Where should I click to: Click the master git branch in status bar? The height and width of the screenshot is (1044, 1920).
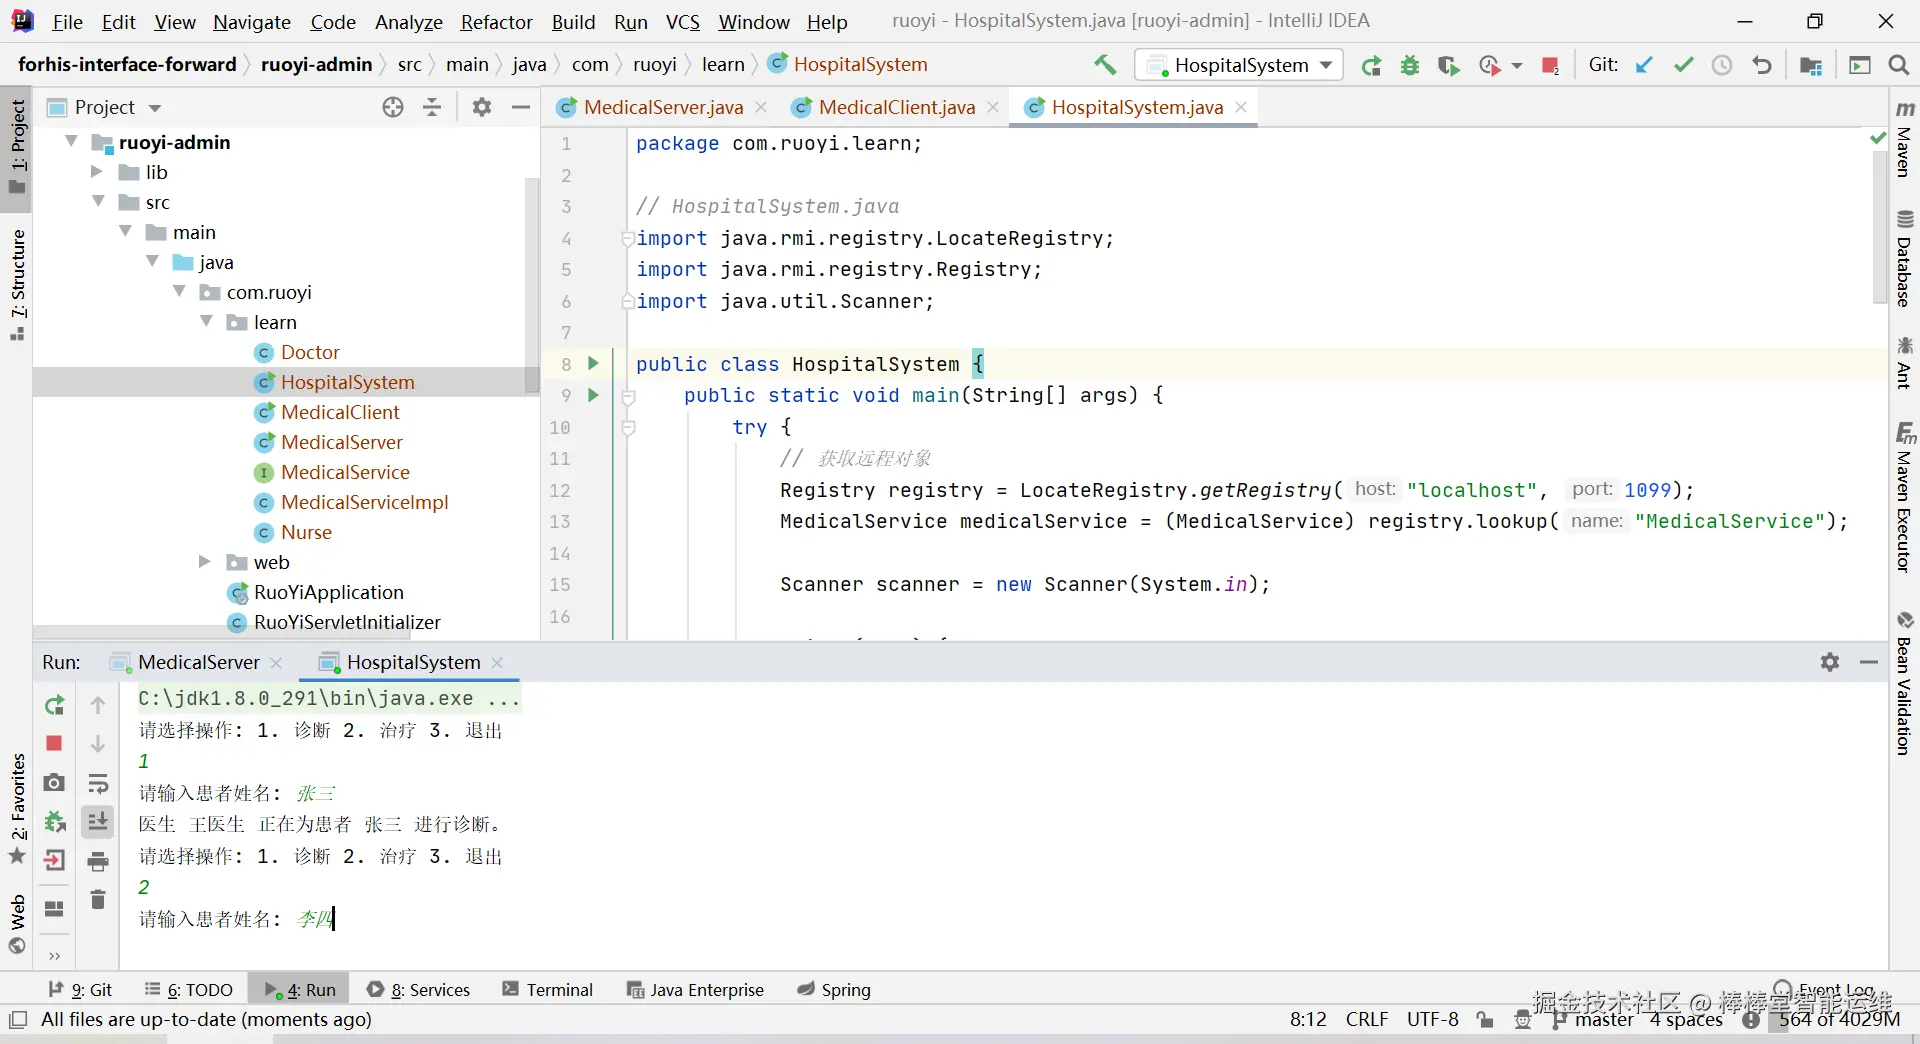coord(1603,1019)
